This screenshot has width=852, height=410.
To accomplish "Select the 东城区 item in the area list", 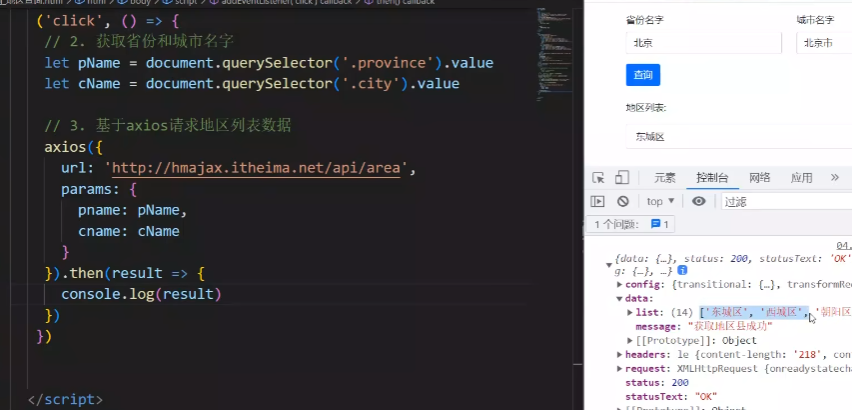I will 739,137.
